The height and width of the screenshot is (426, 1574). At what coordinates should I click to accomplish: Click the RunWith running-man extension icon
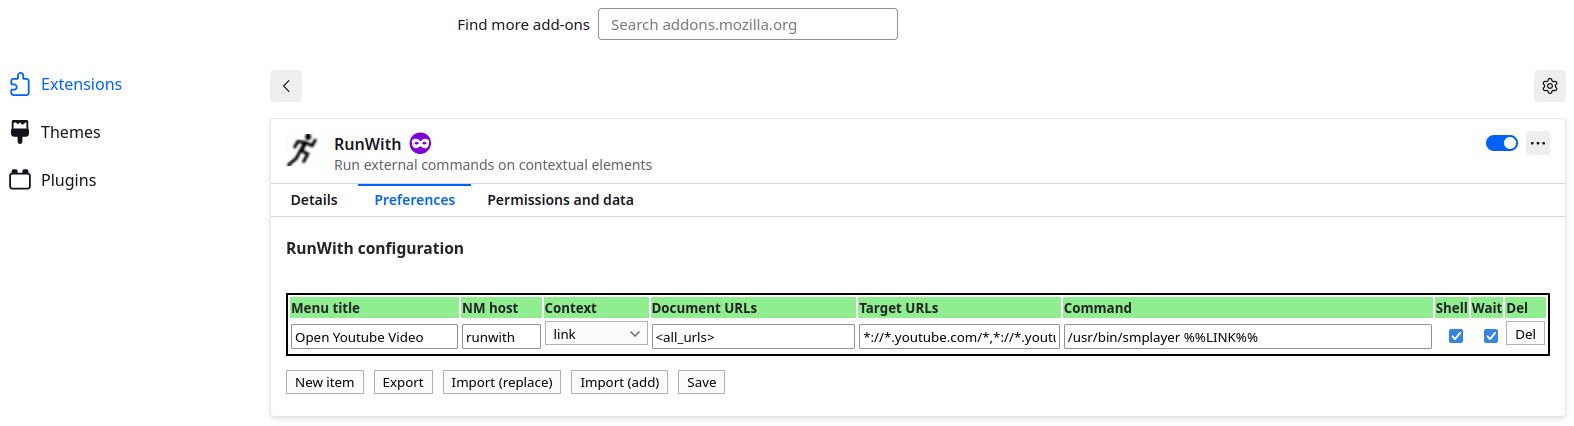(x=302, y=150)
